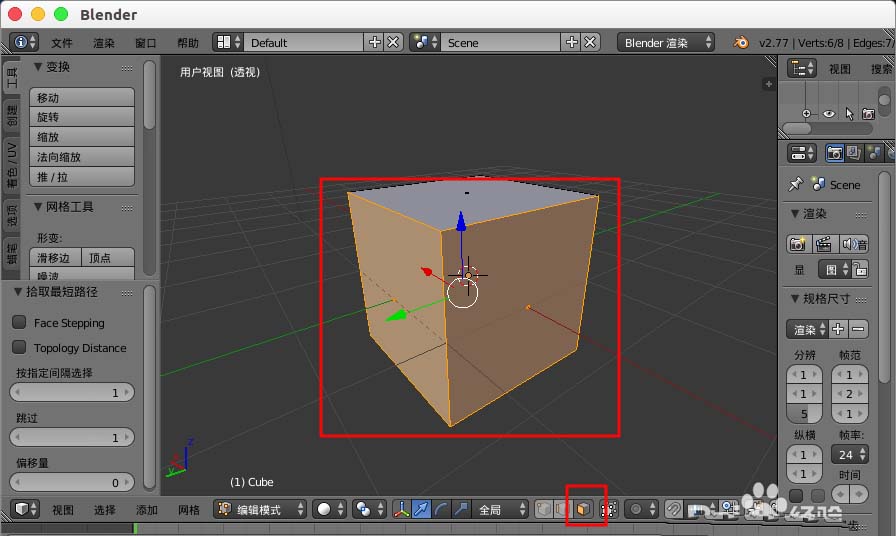Open the Blender 渲染 engine dropdown

point(666,42)
